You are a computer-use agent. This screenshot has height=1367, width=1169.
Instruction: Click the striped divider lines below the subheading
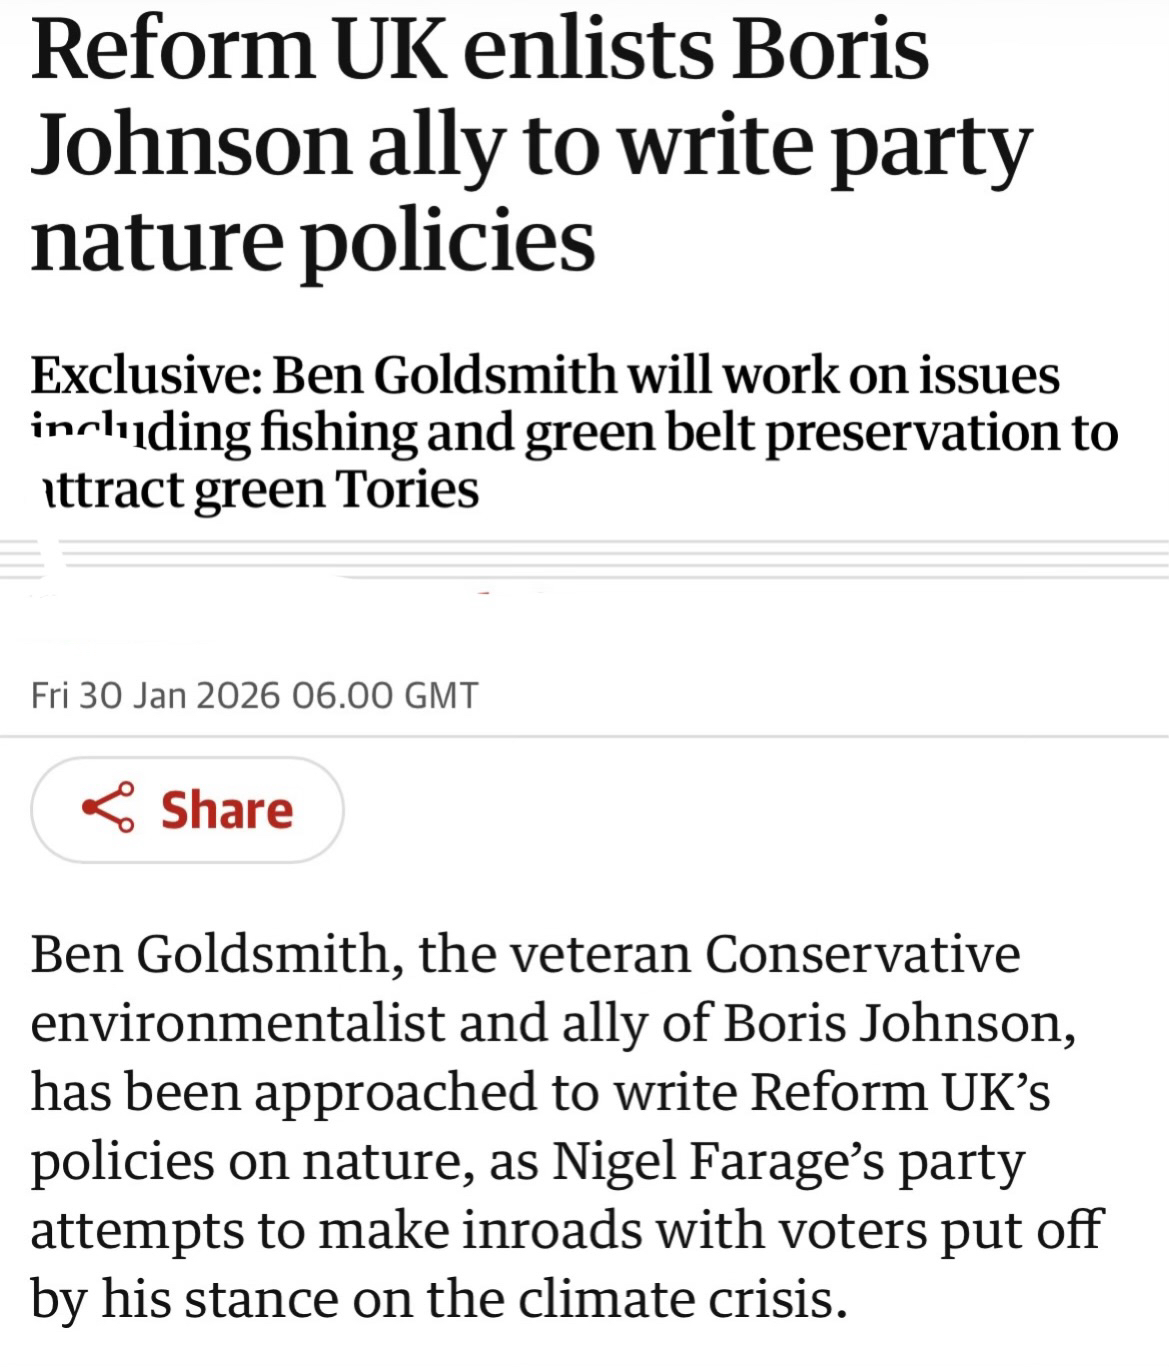point(600,559)
